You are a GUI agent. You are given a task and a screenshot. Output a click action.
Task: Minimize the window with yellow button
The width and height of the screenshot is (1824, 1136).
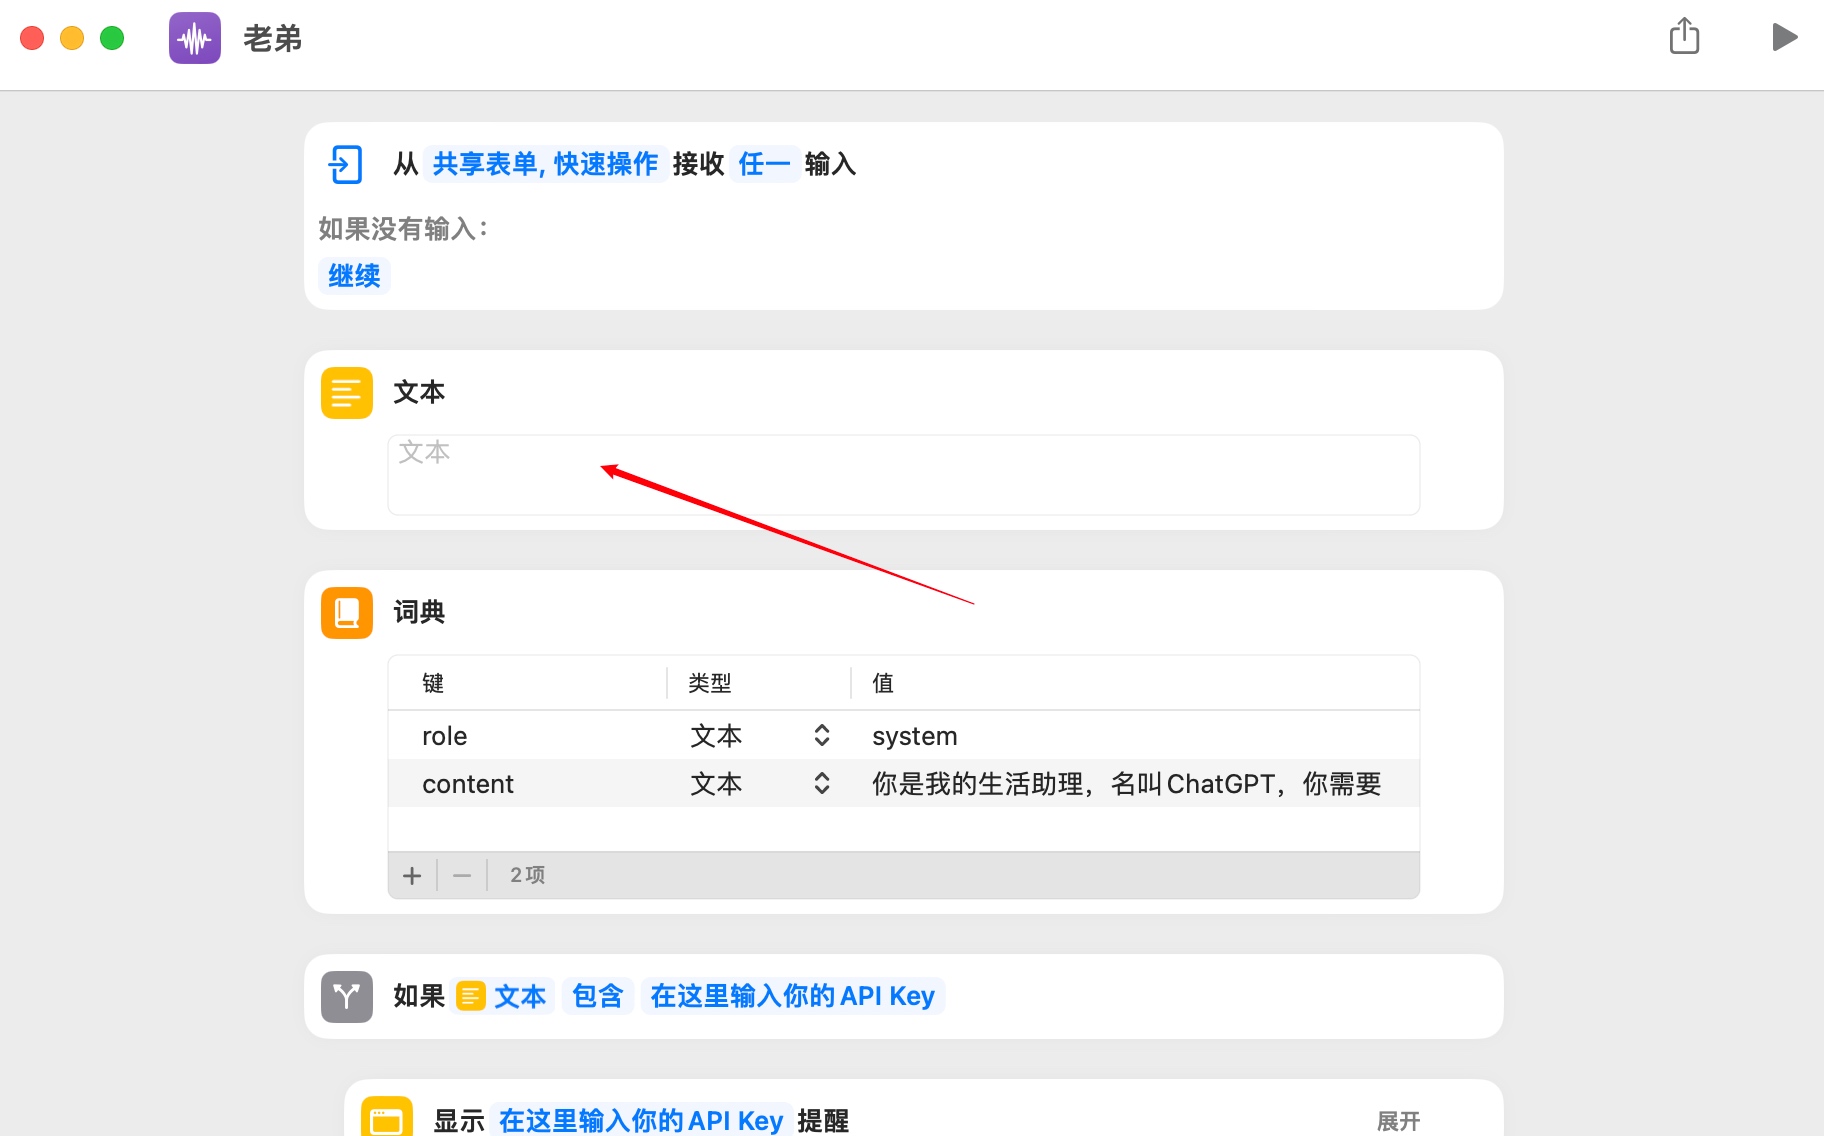(x=72, y=38)
